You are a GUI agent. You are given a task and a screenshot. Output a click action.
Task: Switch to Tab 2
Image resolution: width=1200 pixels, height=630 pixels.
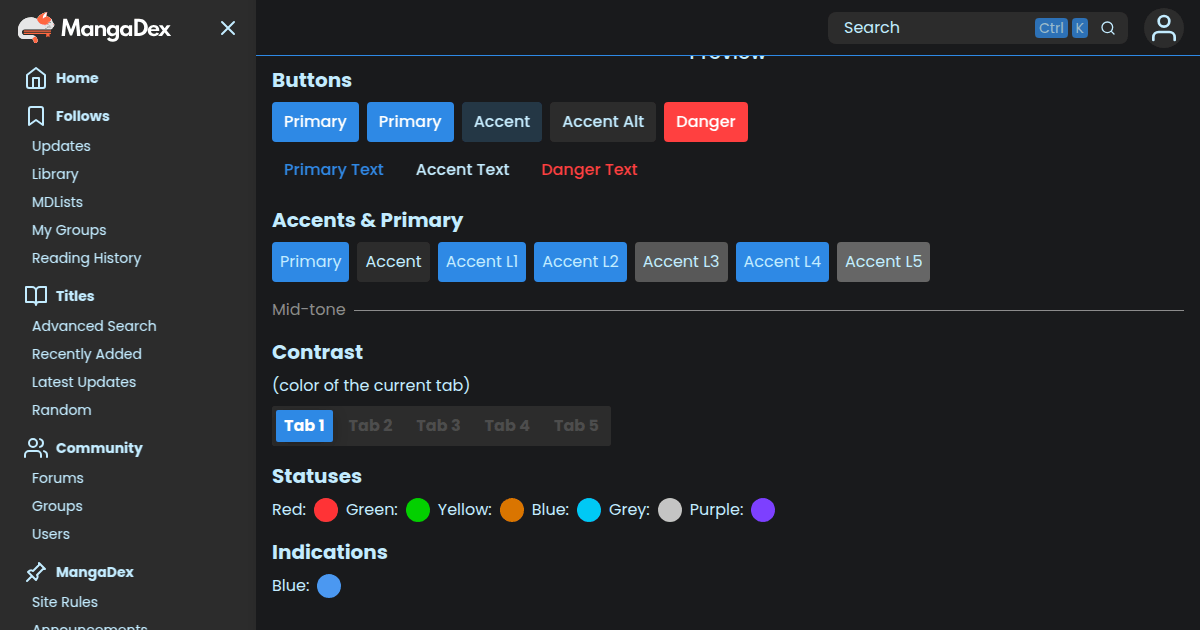[370, 426]
